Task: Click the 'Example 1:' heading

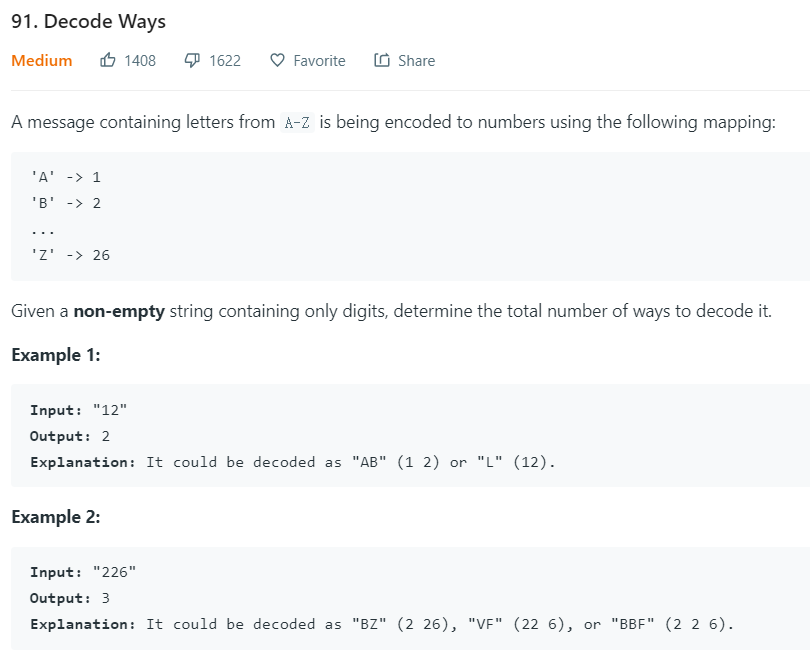Action: click(56, 355)
